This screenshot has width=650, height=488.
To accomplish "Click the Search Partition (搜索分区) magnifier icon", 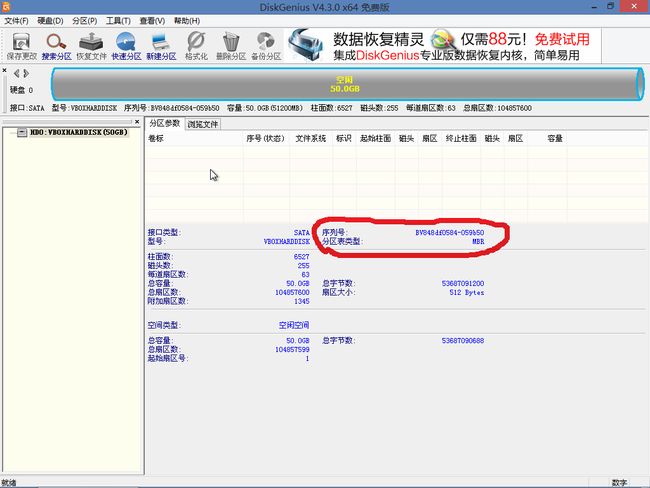I will pyautogui.click(x=56, y=46).
